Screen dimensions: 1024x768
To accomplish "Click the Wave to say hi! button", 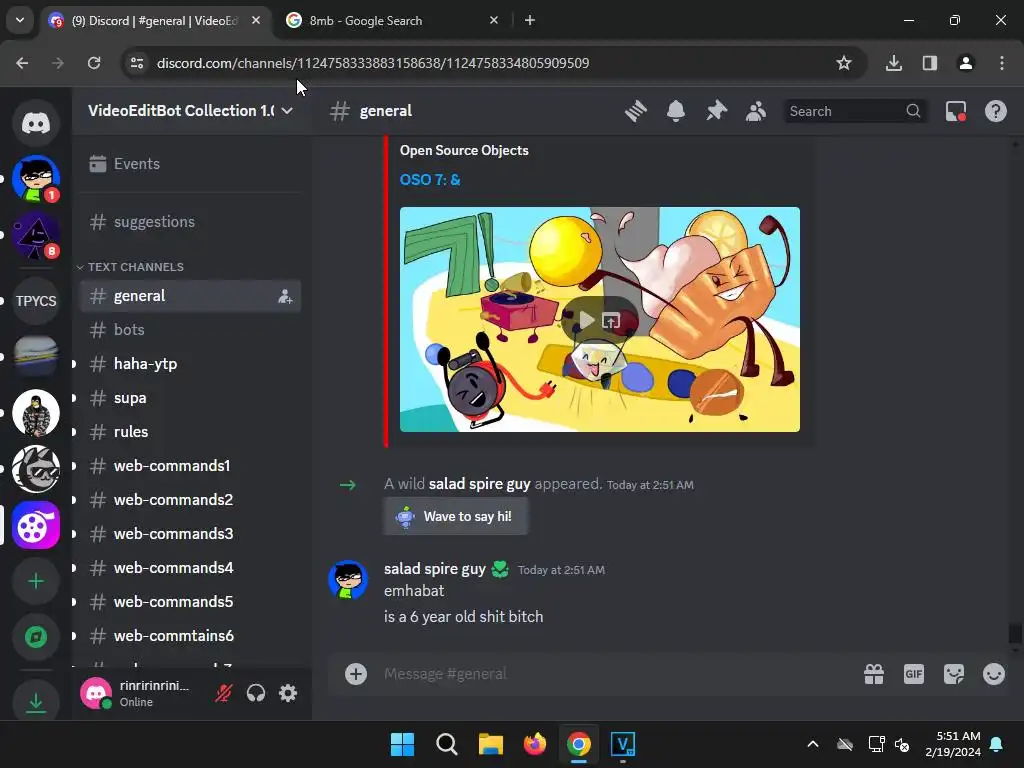I will (x=456, y=516).
